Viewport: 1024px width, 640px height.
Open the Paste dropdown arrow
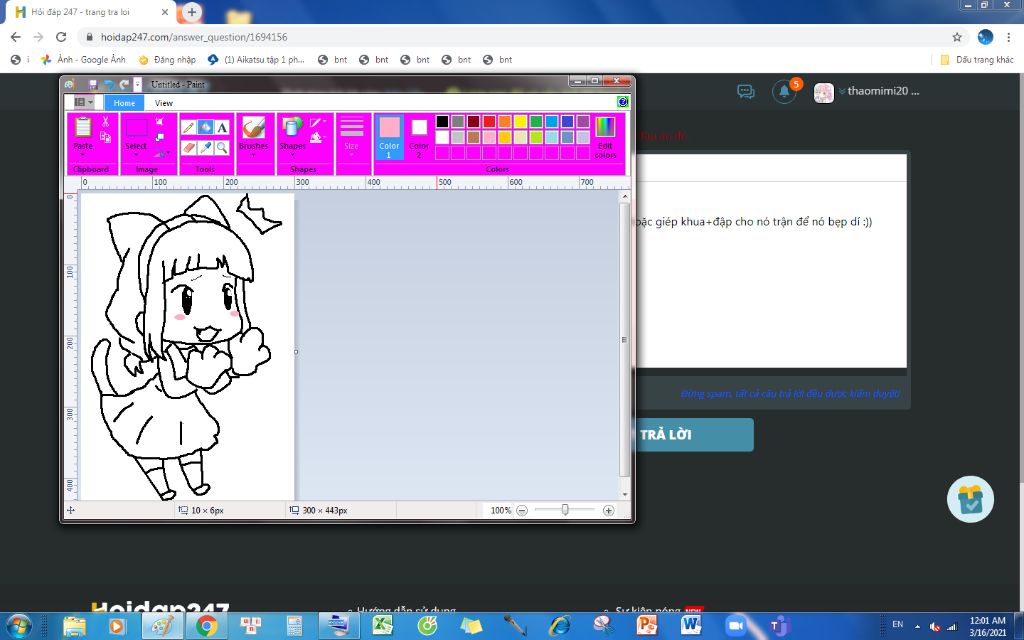point(83,155)
